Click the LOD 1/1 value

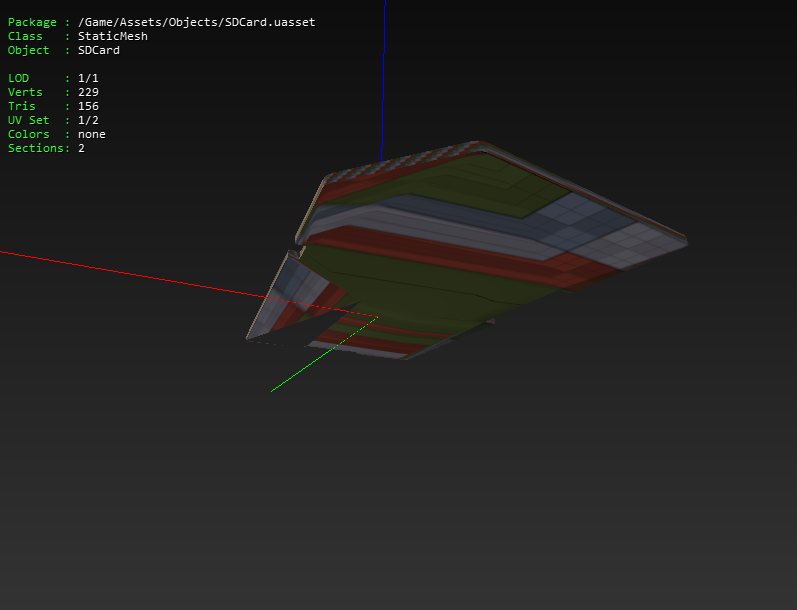point(88,78)
